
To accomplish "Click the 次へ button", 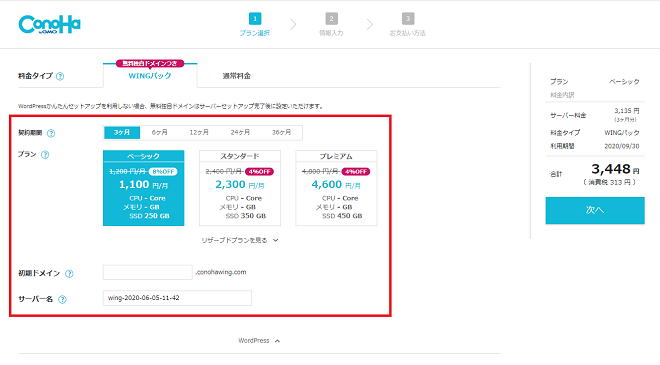I will click(595, 210).
